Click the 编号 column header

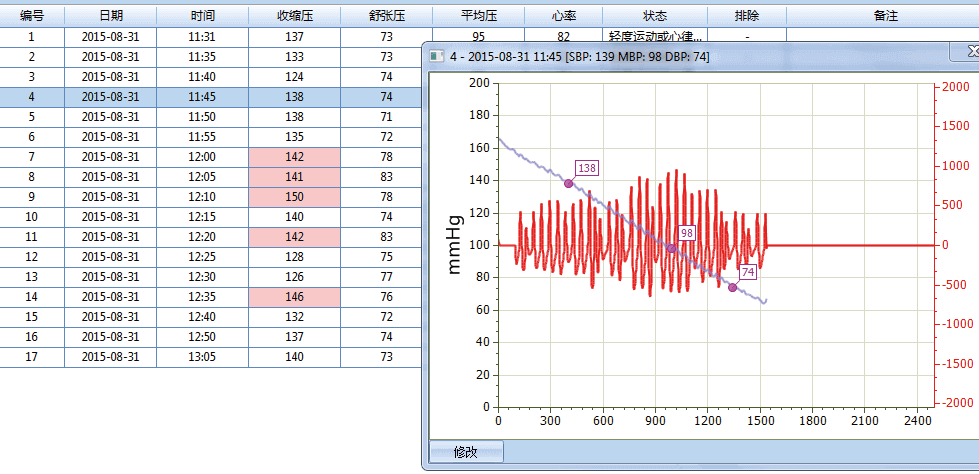[x=32, y=17]
